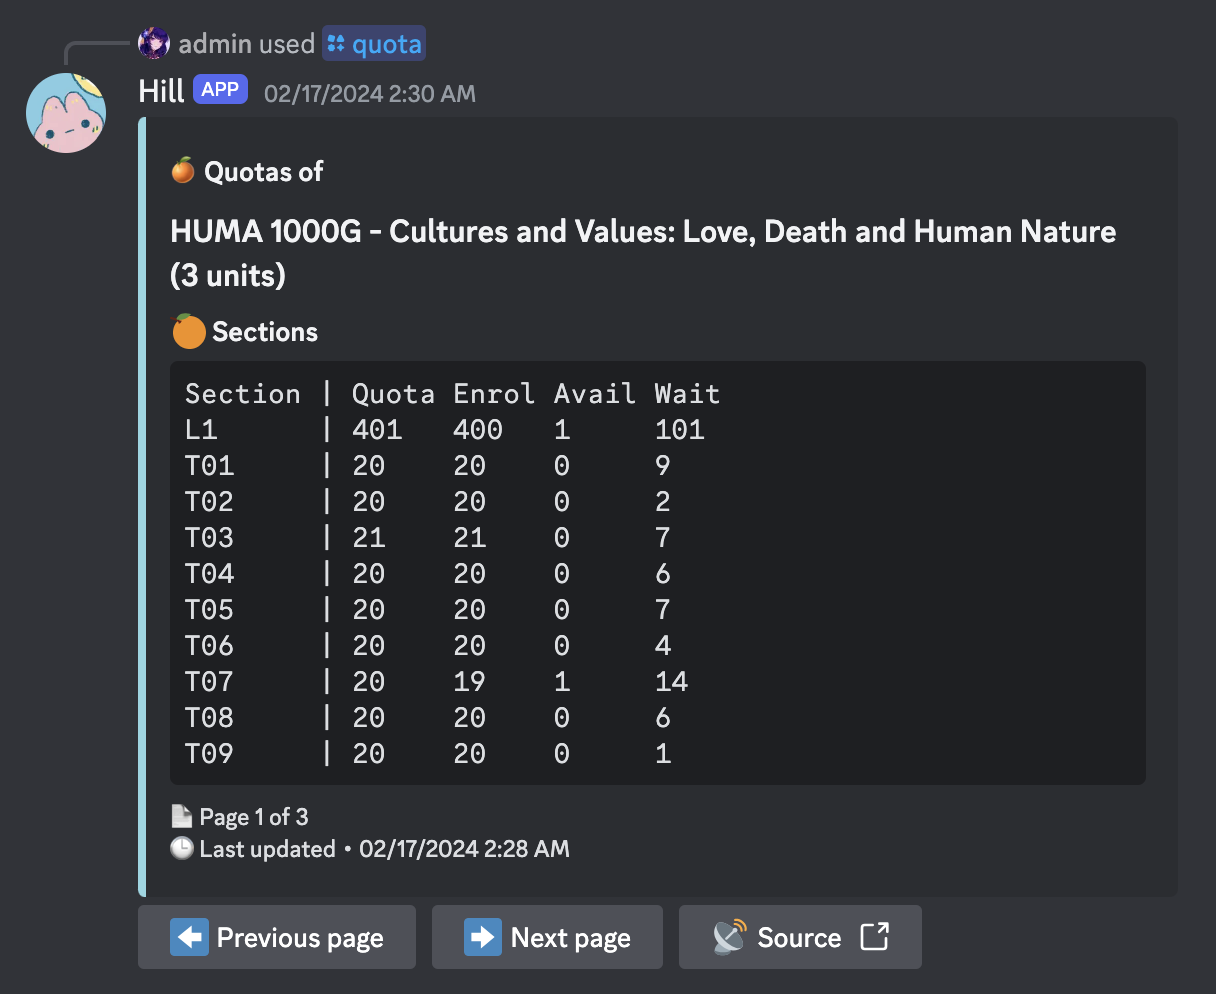Image resolution: width=1216 pixels, height=994 pixels.
Task: Click the satellite dish icon on Source
Action: [x=729, y=937]
